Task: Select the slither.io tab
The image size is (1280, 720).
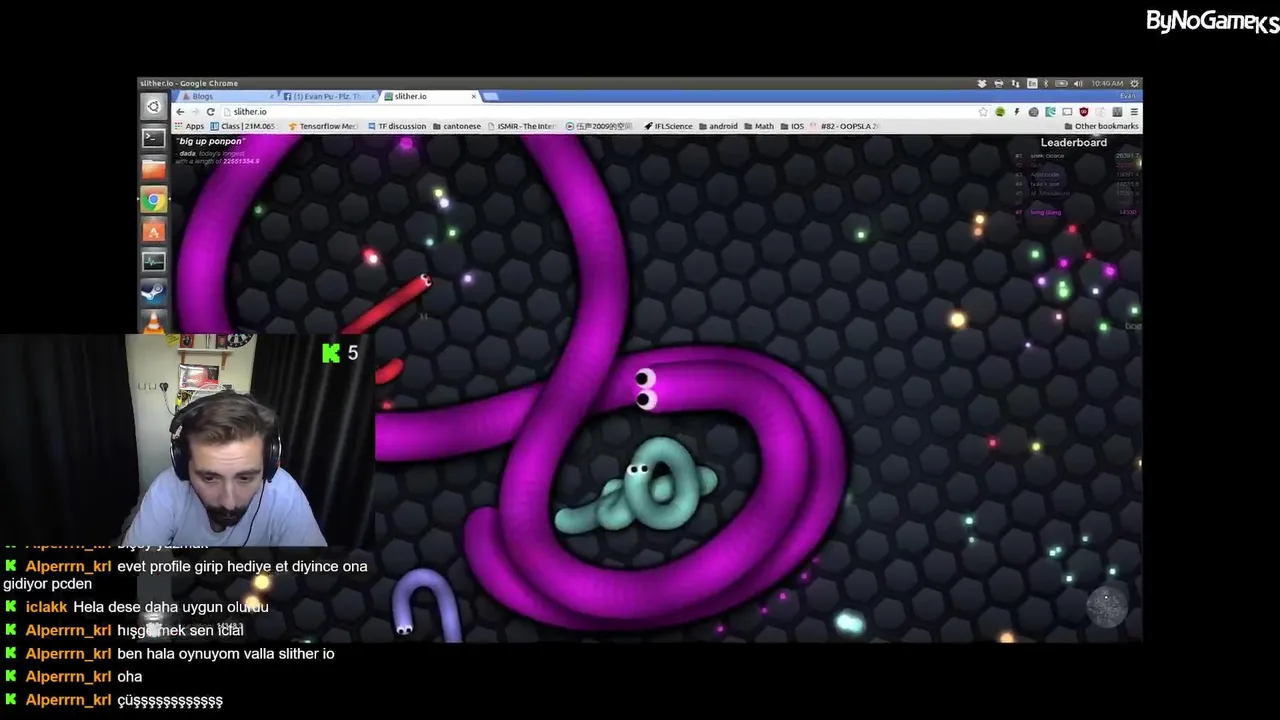Action: [431, 96]
